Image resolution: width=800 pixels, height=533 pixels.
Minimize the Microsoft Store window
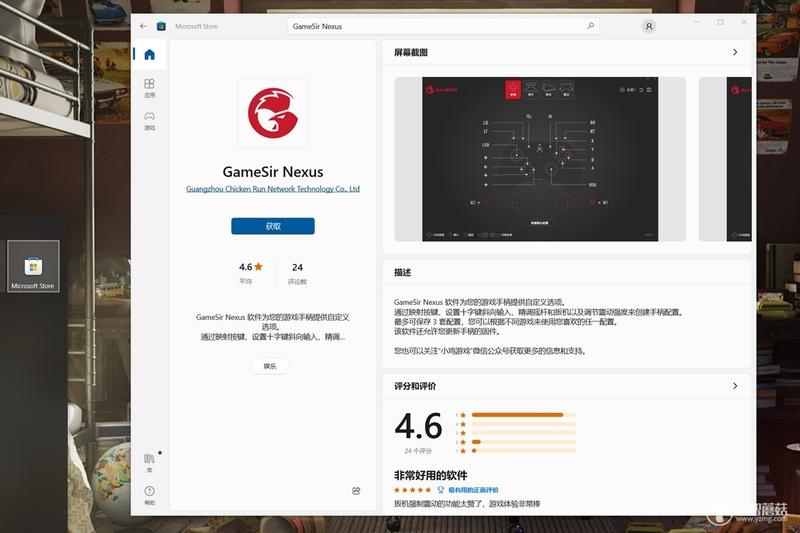tap(697, 22)
